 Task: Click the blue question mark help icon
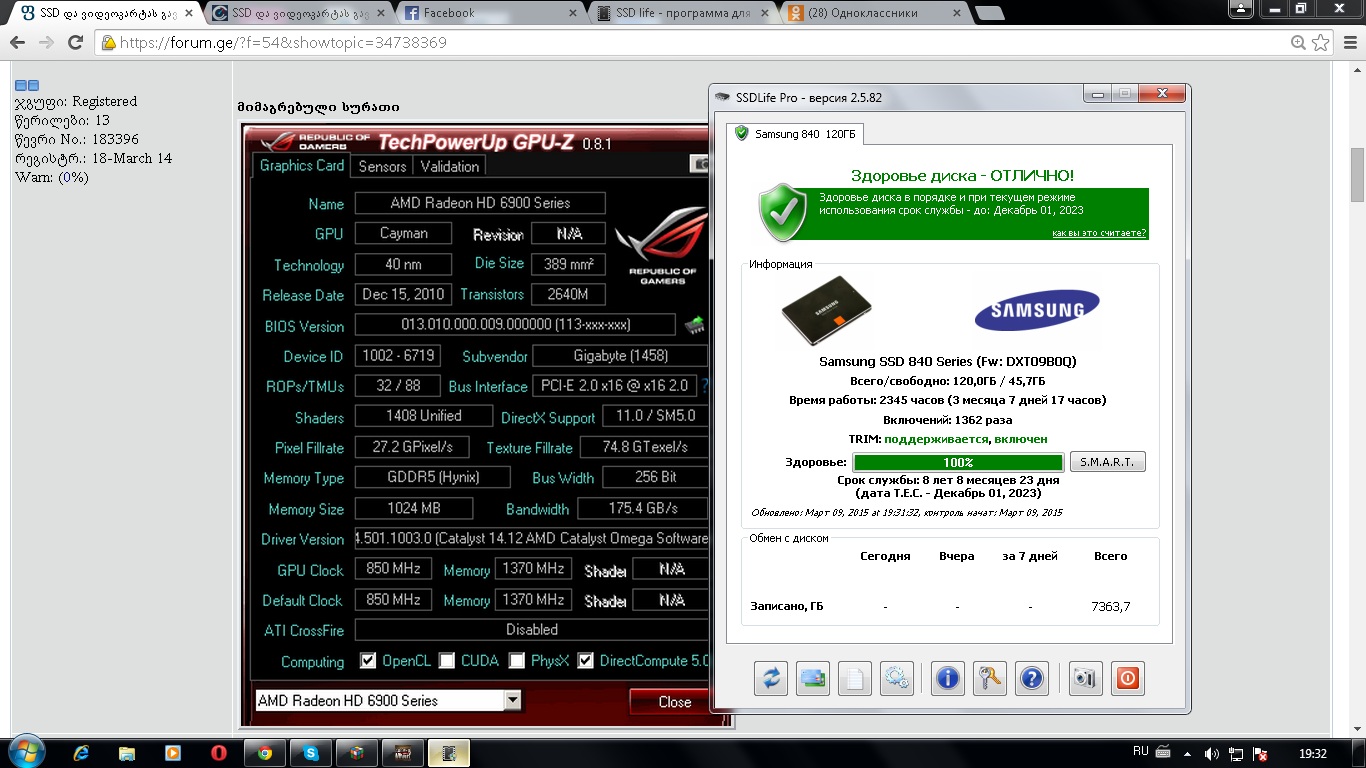click(1031, 679)
